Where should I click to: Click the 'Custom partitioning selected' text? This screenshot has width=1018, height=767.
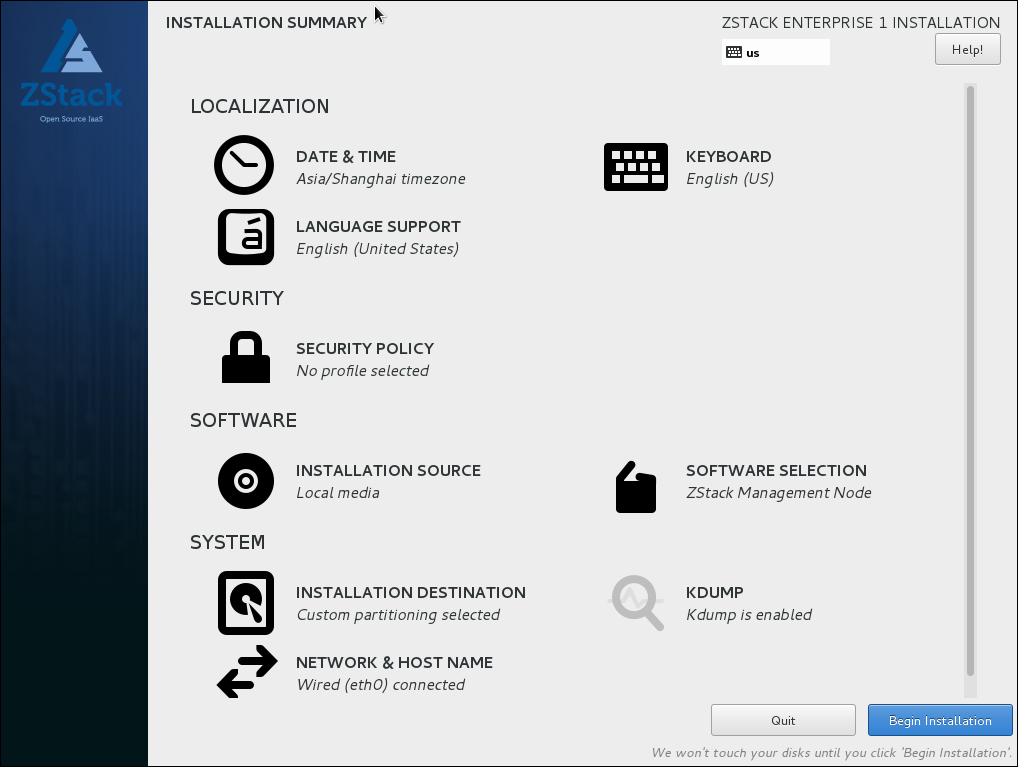398,615
